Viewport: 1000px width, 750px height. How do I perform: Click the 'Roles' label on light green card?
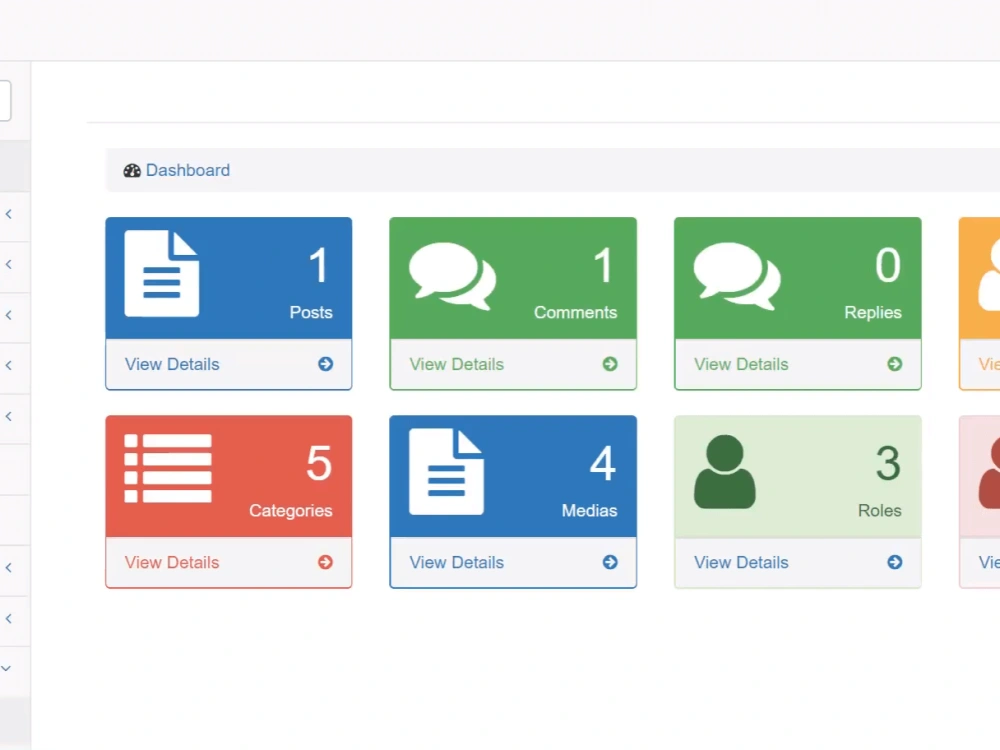click(879, 511)
